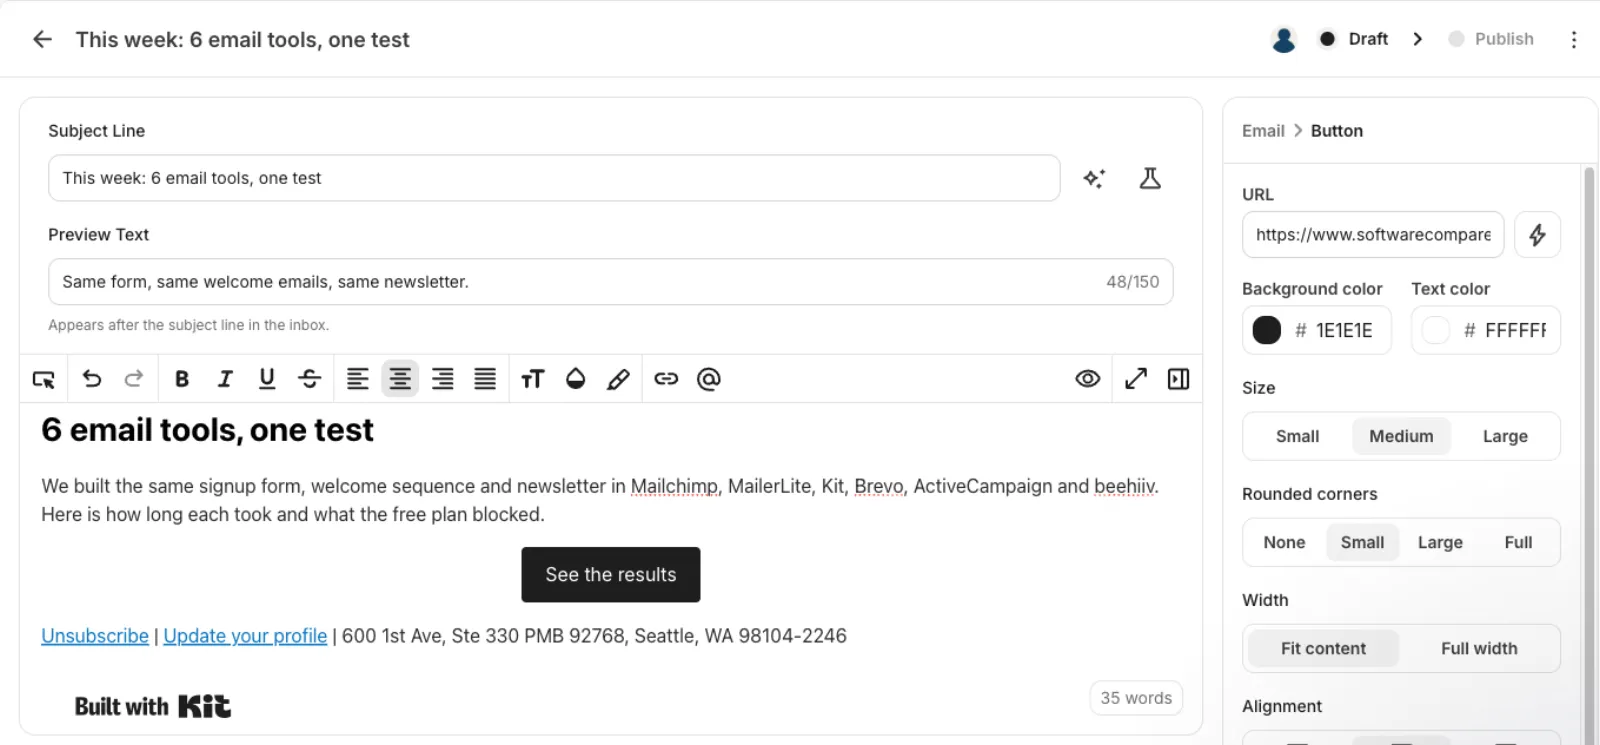Click the lightning bolt icon beside URL
This screenshot has height=745, width=1600.
point(1538,235)
